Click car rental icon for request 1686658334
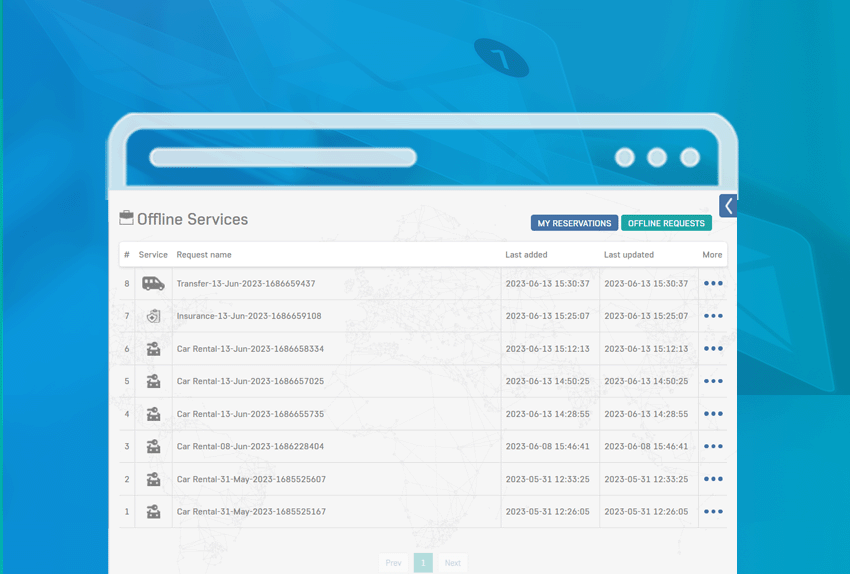This screenshot has width=850, height=574. coord(153,349)
